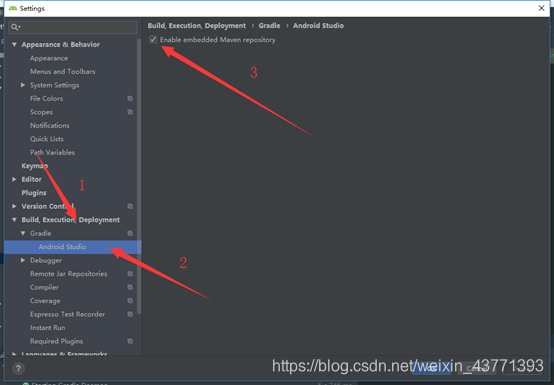Screen dimensions: 554x385
Task: Toggle Enable embedded Maven repository checkbox
Action: click(x=153, y=40)
